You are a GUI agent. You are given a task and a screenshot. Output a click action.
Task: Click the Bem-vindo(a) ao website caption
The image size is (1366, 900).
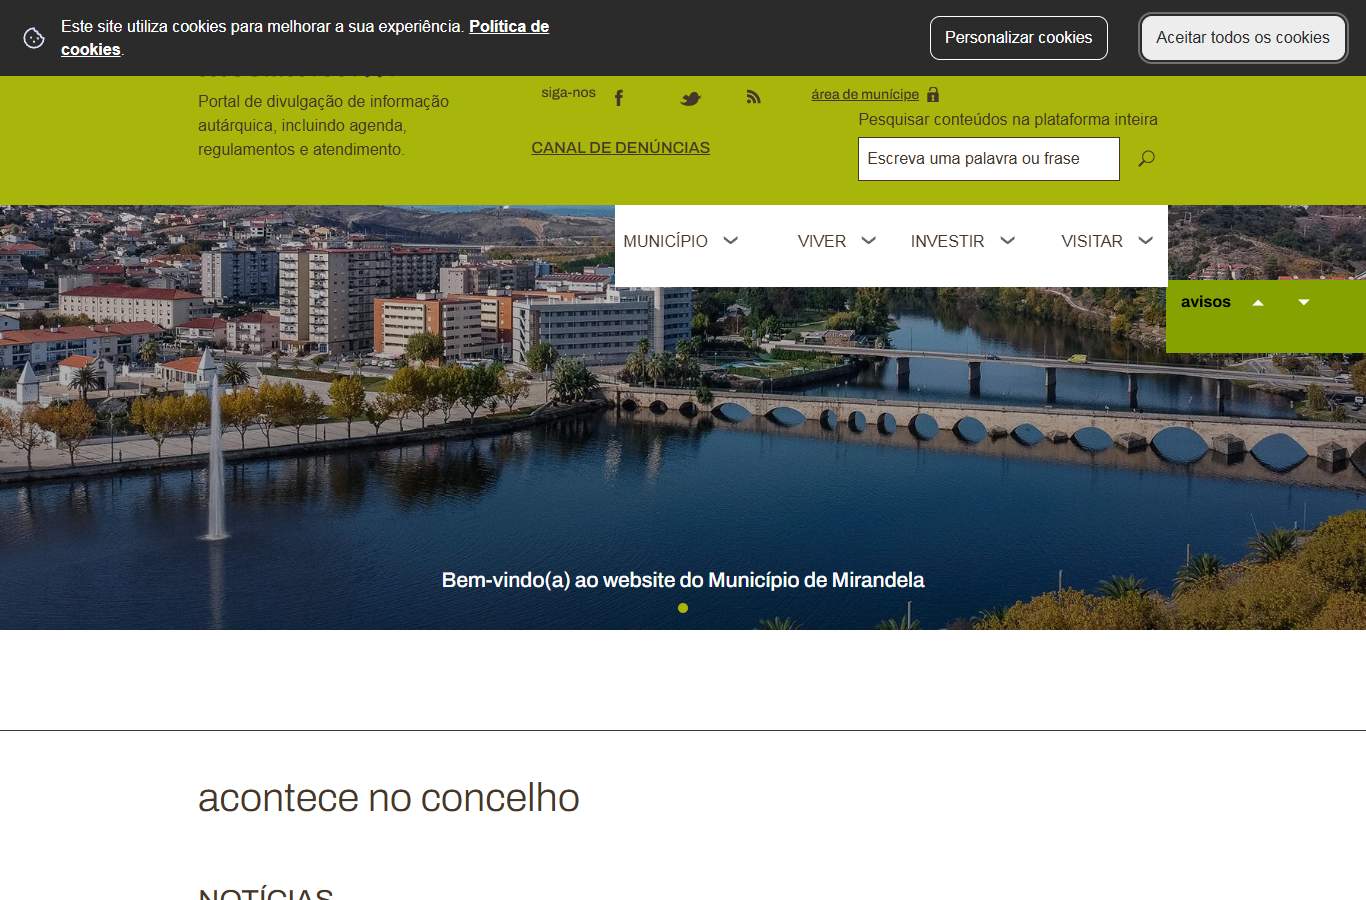[x=683, y=580]
